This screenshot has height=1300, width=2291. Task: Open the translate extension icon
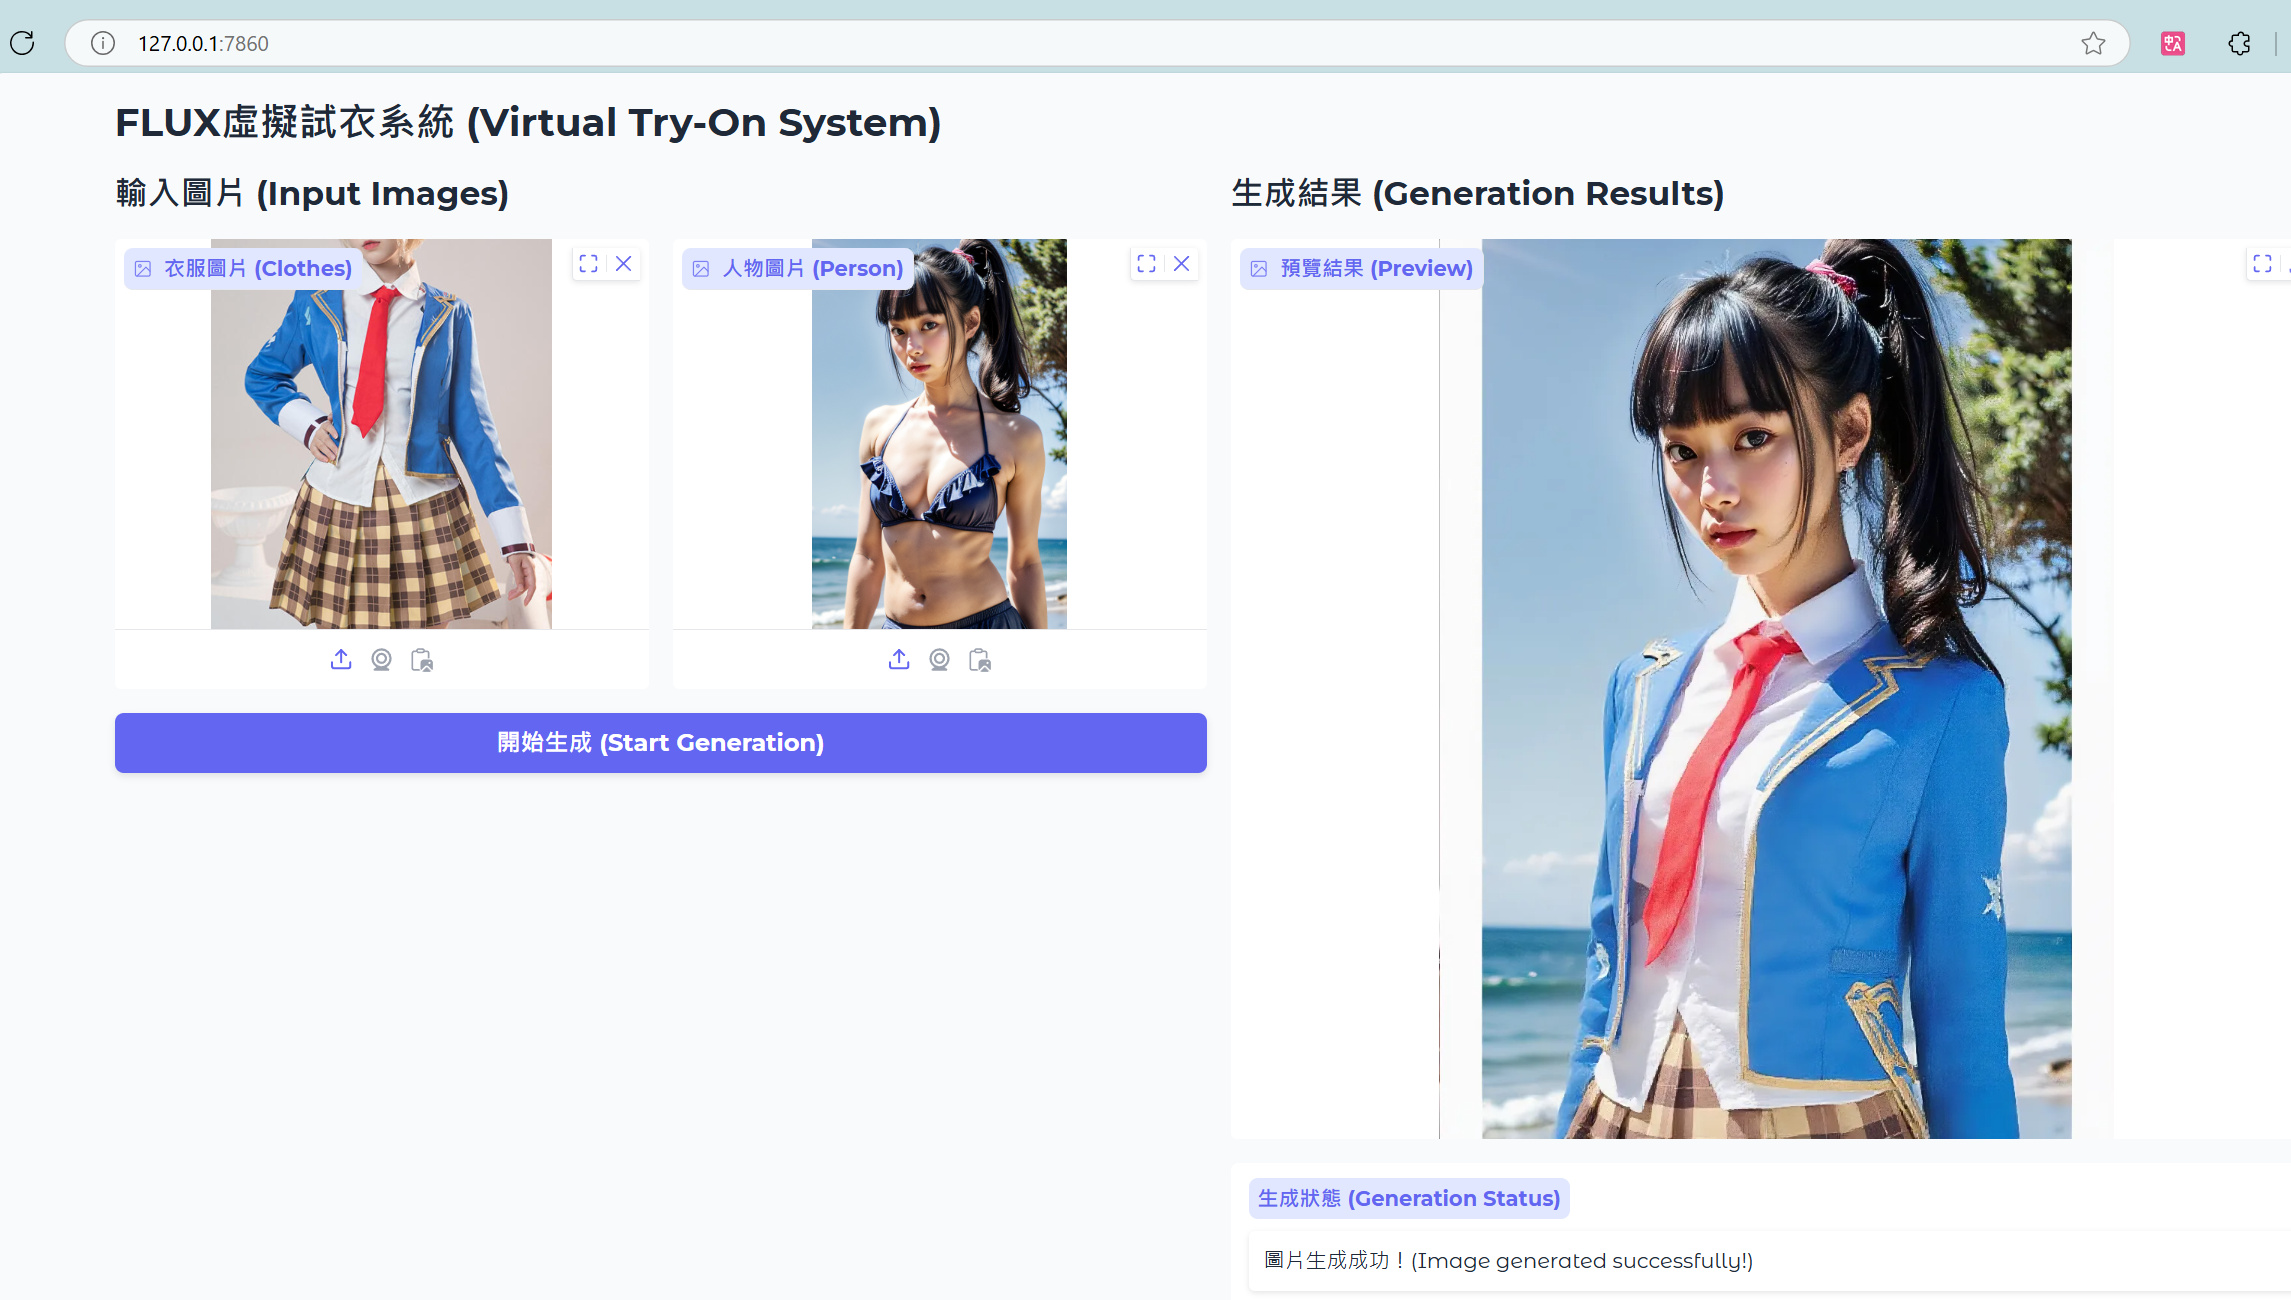pyautogui.click(x=2173, y=43)
